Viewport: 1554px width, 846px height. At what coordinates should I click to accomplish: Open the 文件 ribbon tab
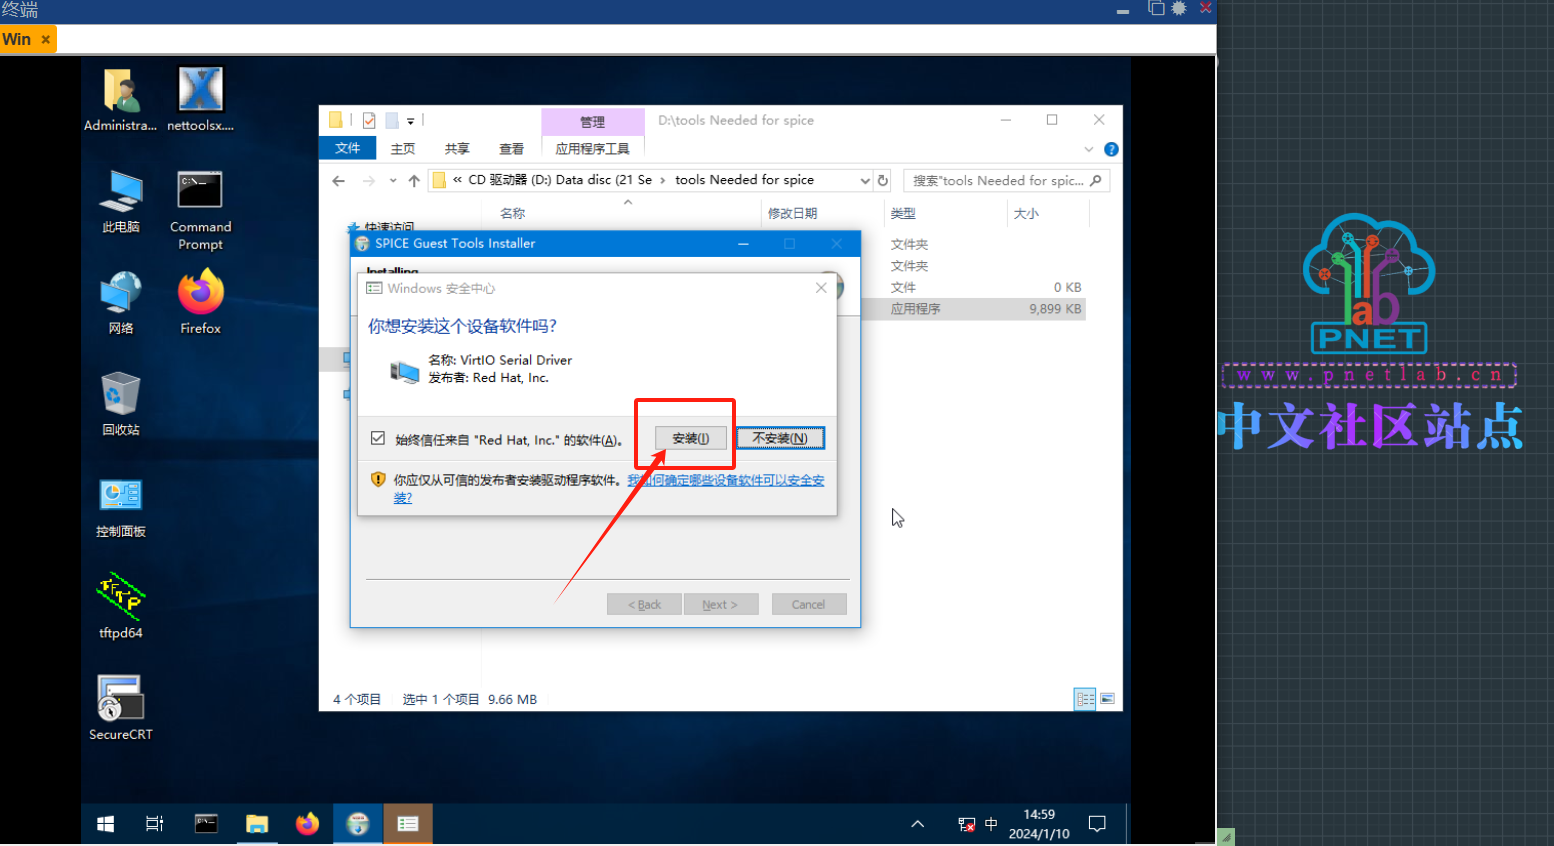click(348, 148)
